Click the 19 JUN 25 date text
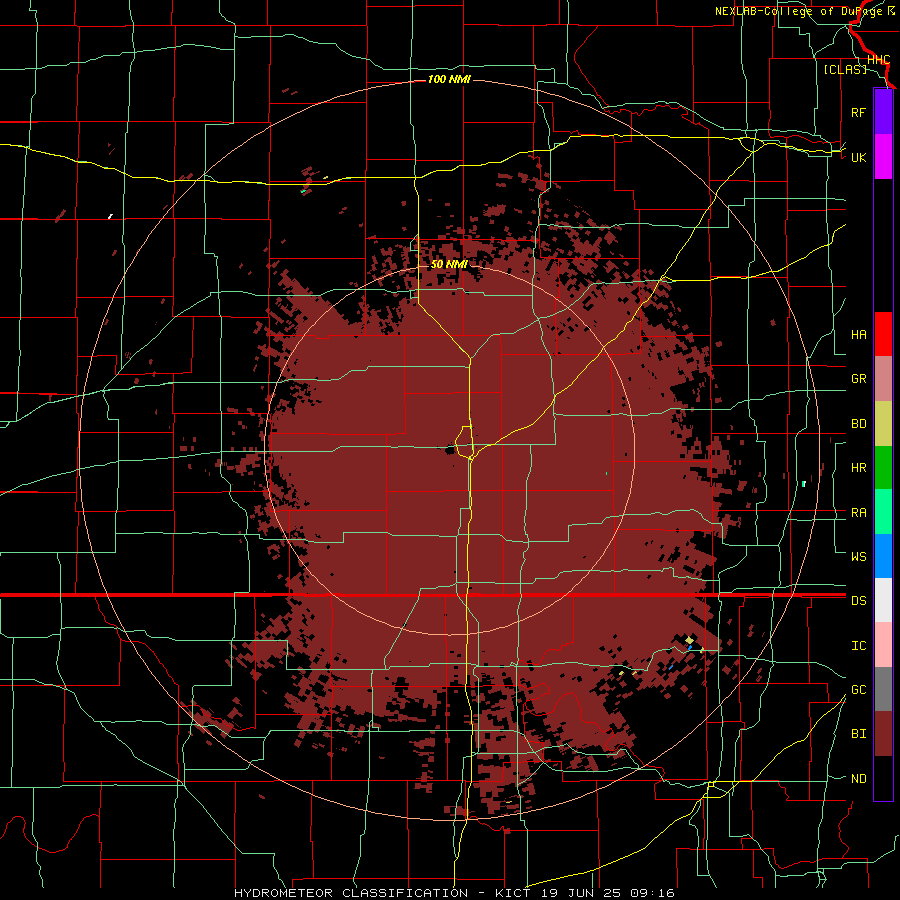This screenshot has height=900, width=900. point(579,893)
